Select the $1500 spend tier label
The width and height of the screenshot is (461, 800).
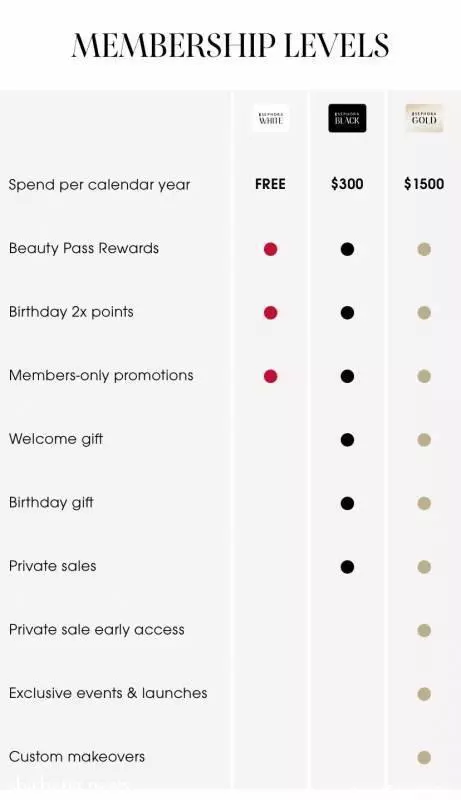click(424, 184)
